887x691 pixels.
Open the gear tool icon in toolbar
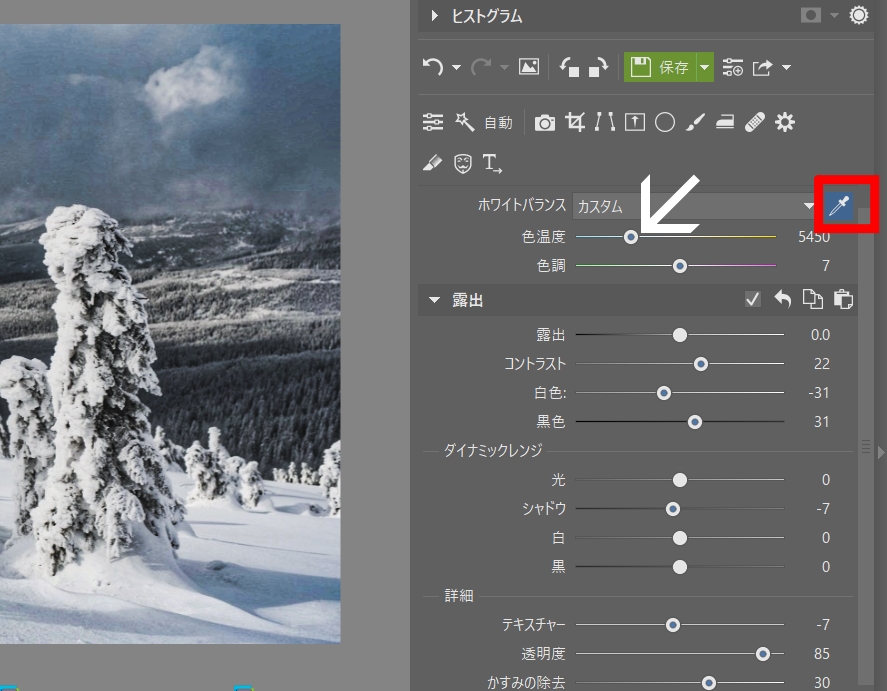coord(785,122)
